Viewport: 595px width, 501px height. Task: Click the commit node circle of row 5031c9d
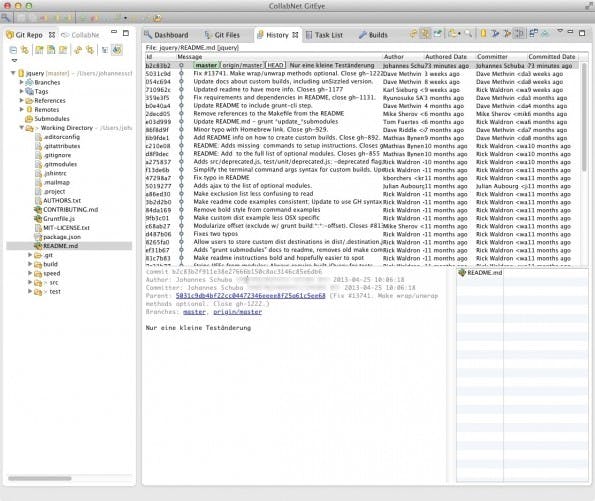pyautogui.click(x=181, y=74)
